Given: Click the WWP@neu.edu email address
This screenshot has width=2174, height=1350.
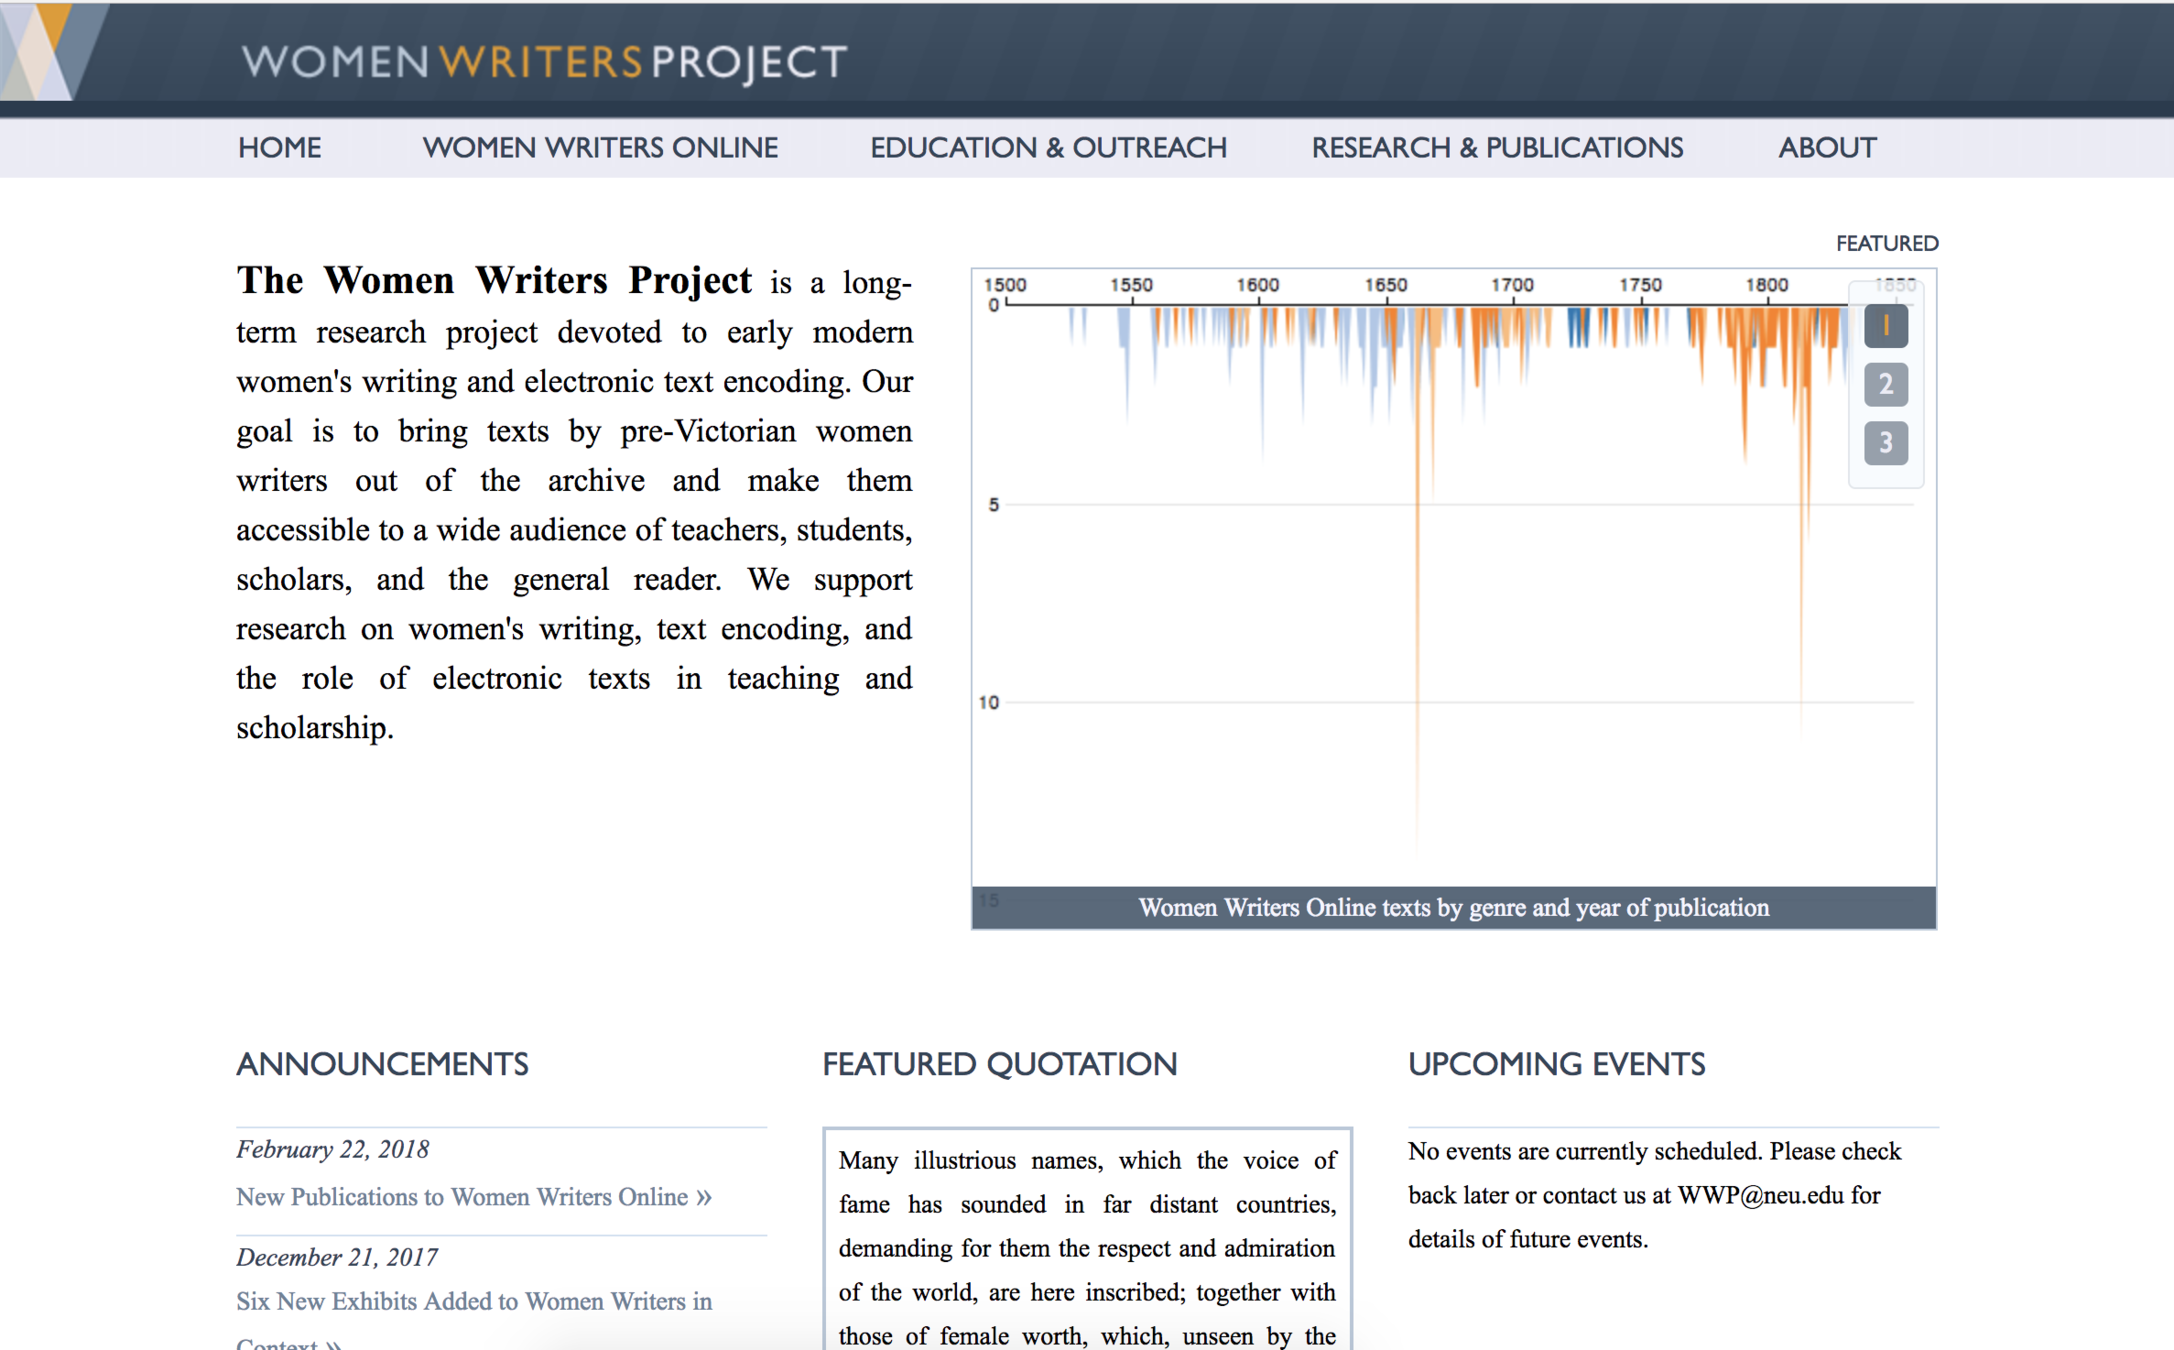Looking at the screenshot, I should (x=1760, y=1195).
